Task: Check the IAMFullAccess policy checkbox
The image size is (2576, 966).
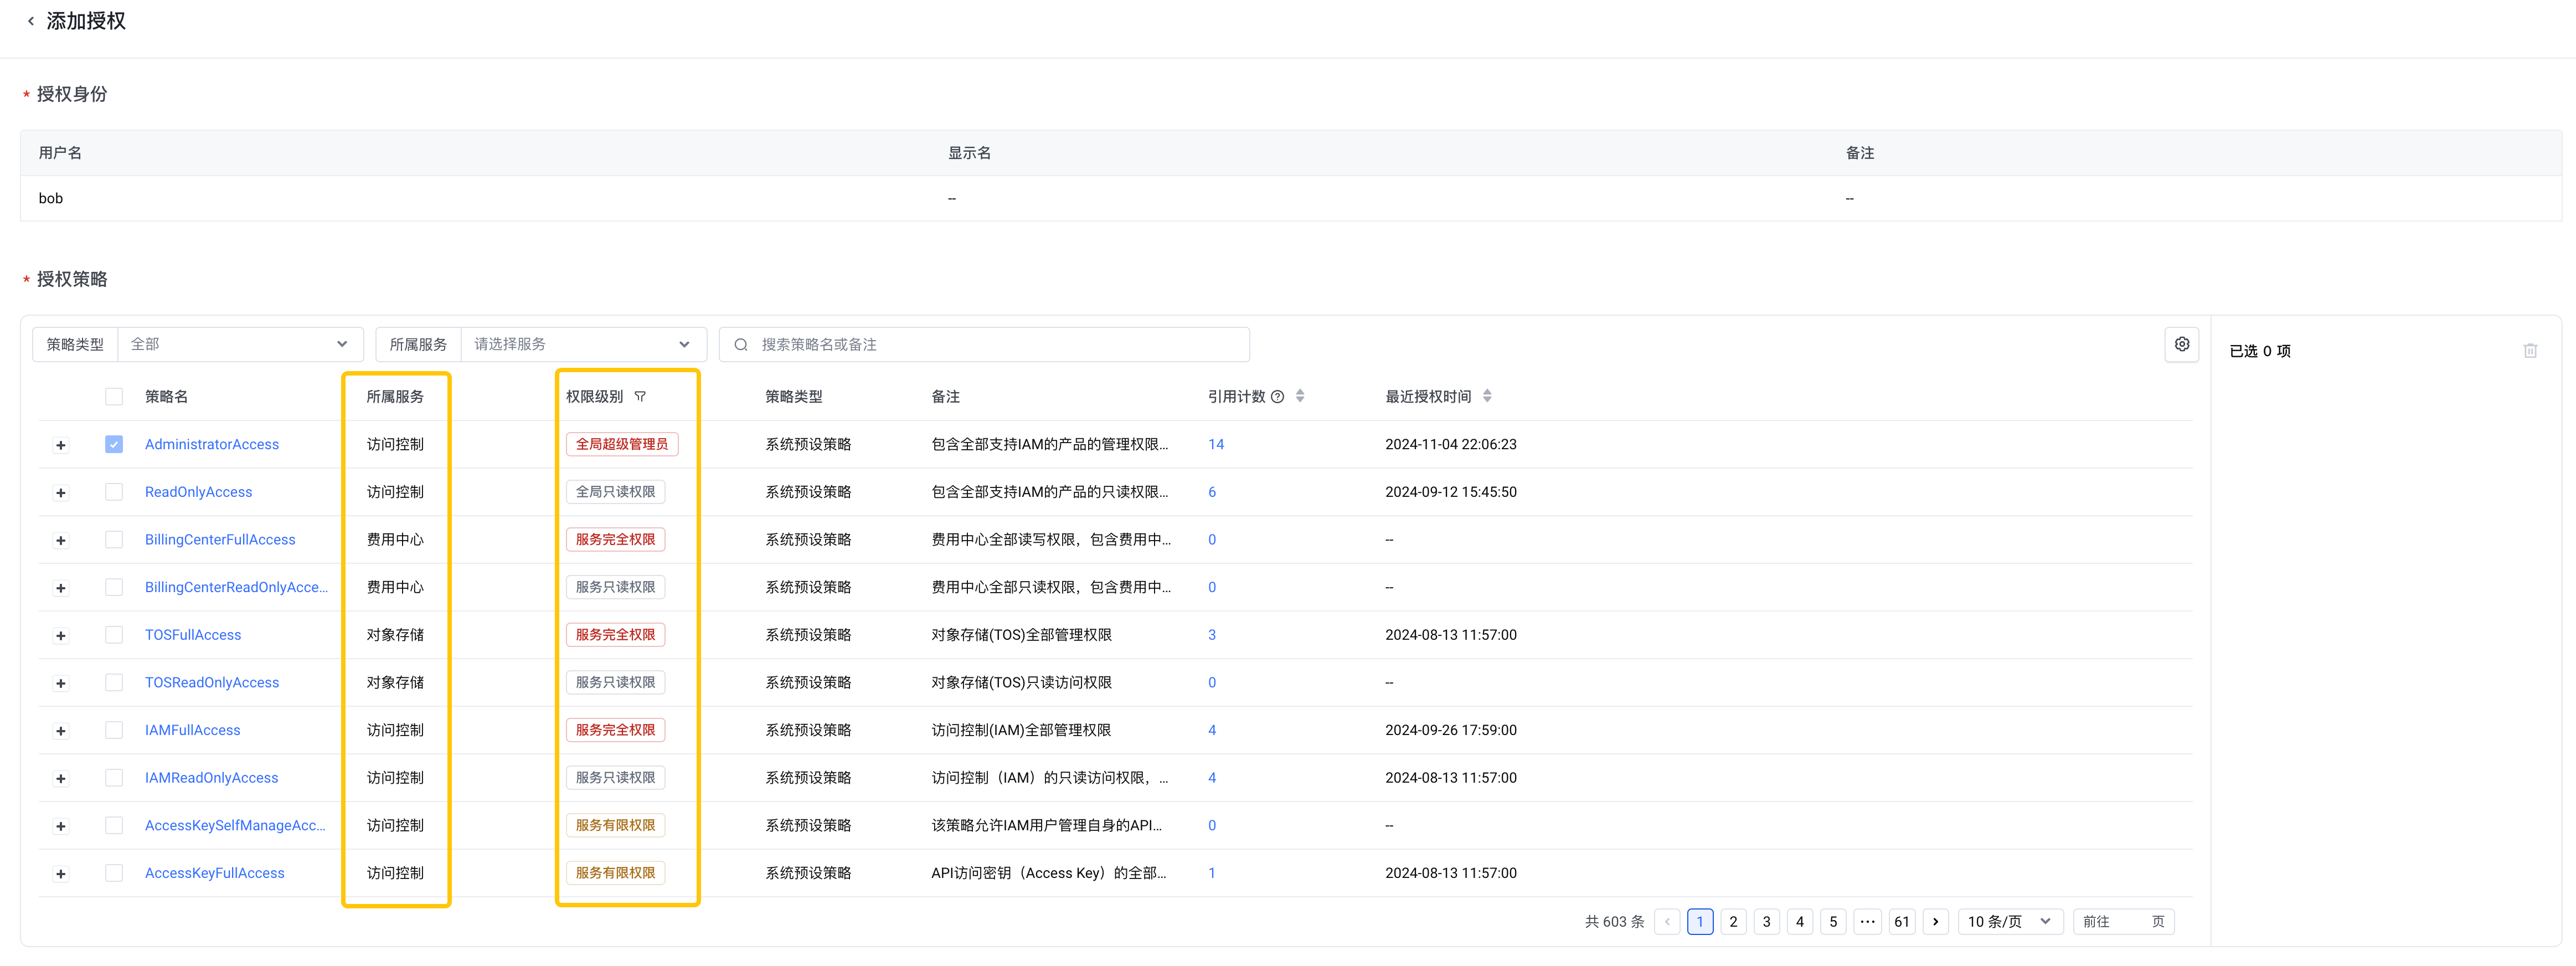Action: [114, 730]
